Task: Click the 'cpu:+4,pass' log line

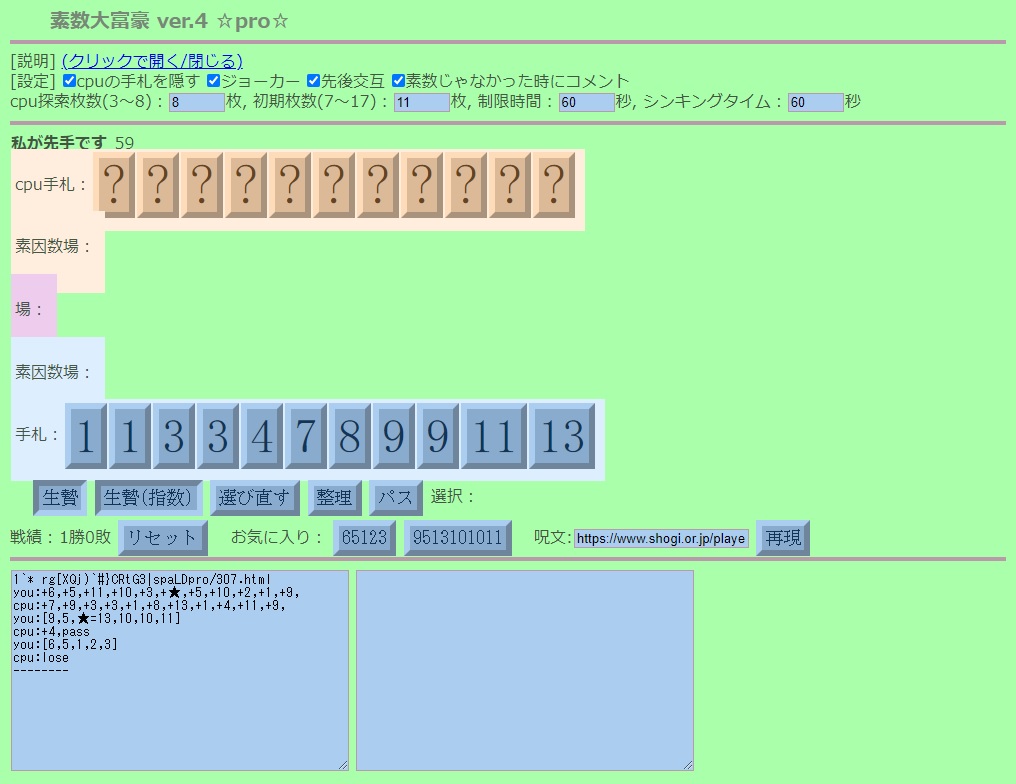Action: pos(51,632)
